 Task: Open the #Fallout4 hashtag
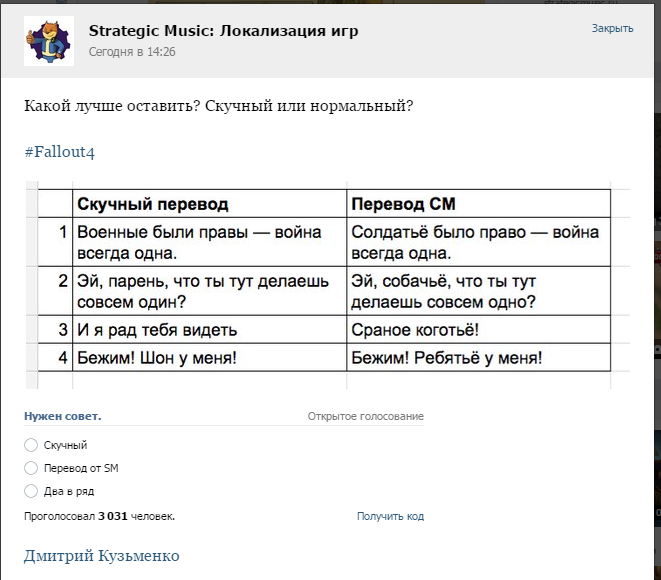coord(59,152)
